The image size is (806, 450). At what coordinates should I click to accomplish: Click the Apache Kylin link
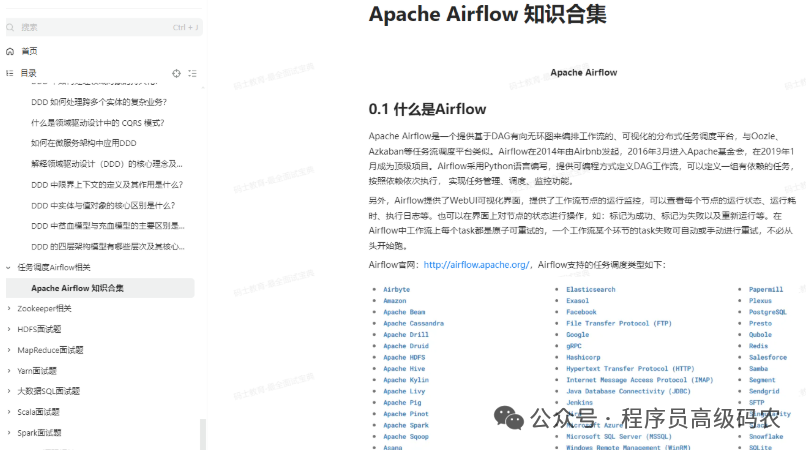(406, 380)
